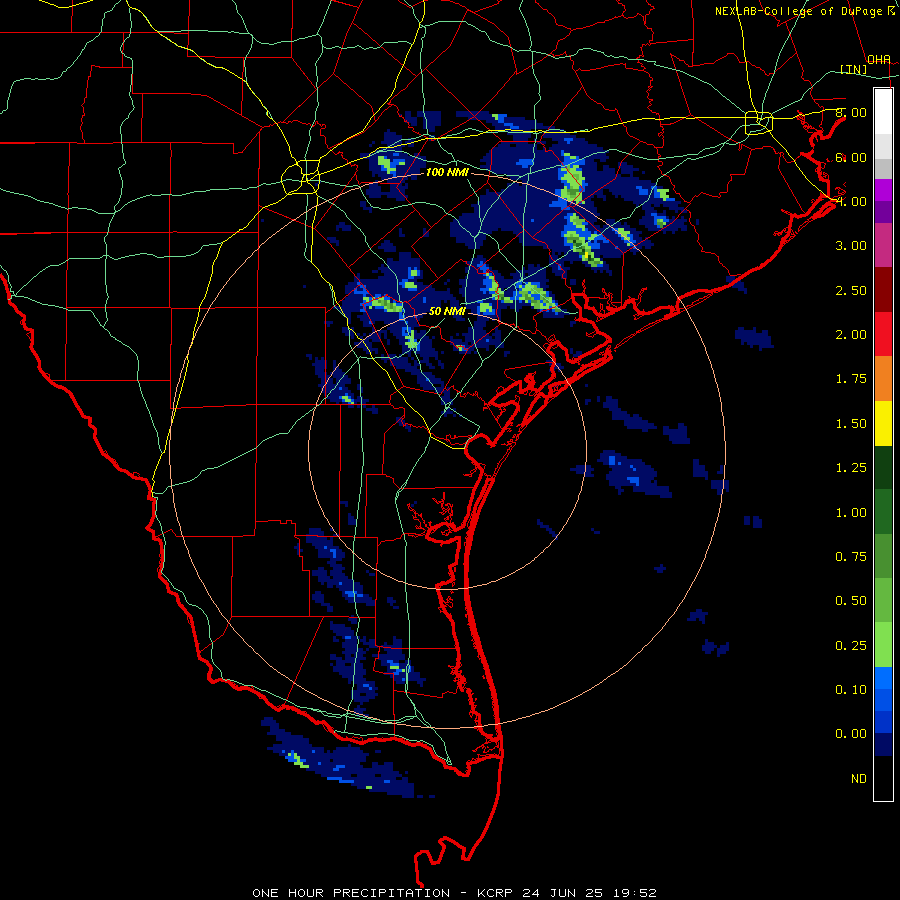
Task: Click the OHA product code label
Action: (879, 59)
